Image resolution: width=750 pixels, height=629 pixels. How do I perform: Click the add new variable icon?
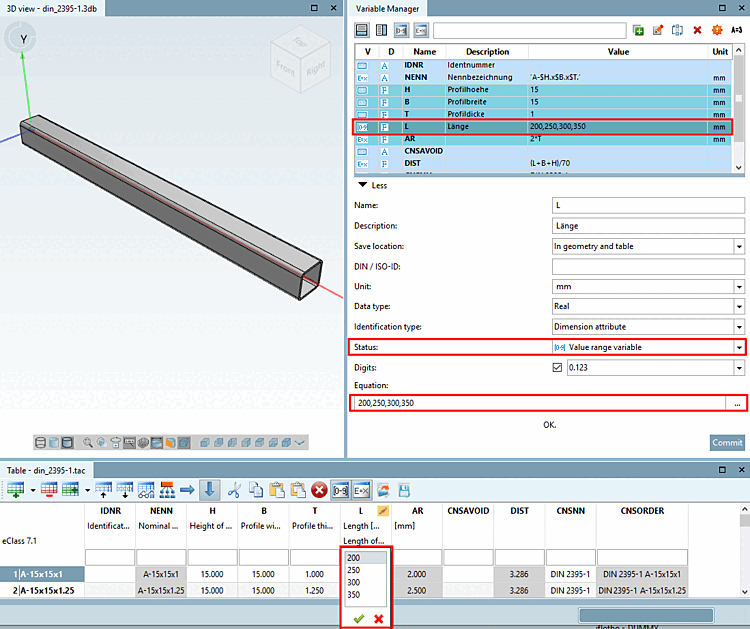[x=639, y=30]
